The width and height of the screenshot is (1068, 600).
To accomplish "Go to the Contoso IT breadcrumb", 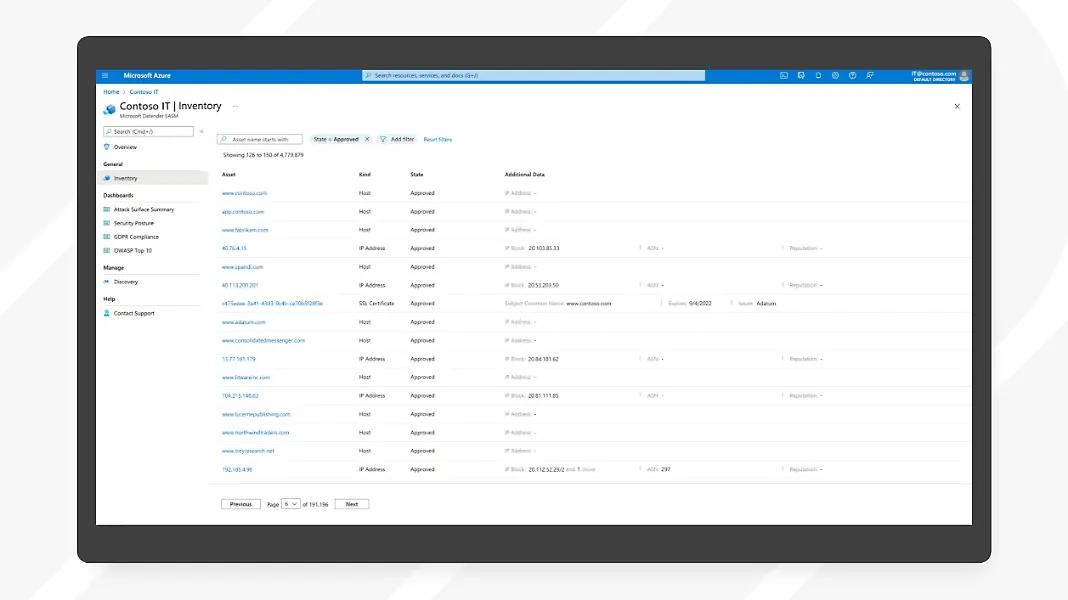I will (x=144, y=92).
